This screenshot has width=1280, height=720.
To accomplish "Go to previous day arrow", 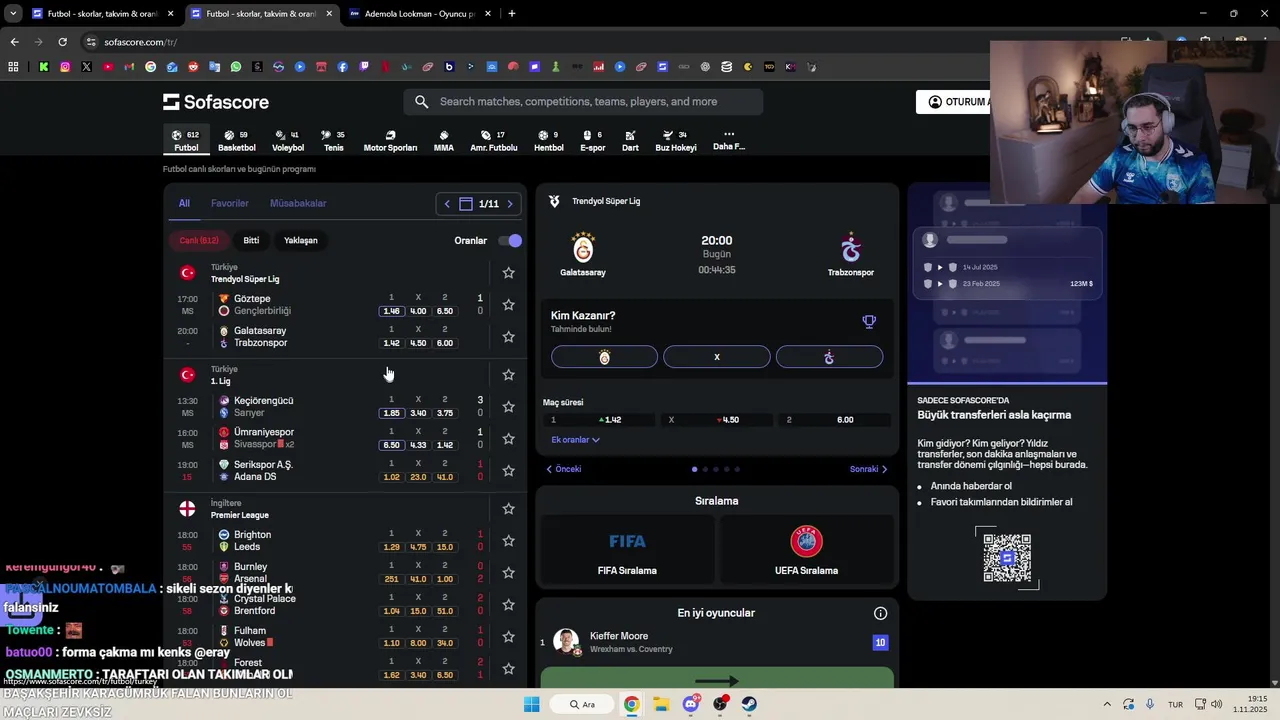I will tap(447, 204).
